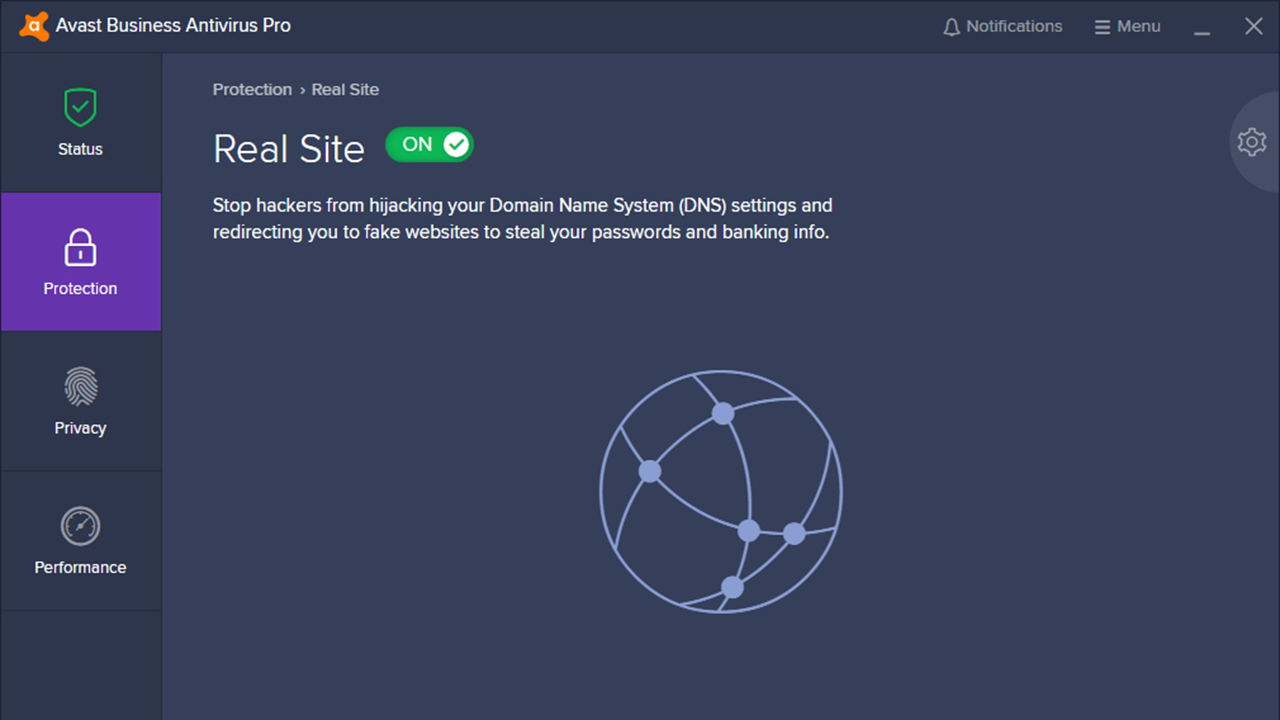Open the Privacy sidebar section
This screenshot has width=1280, height=720.
point(80,401)
